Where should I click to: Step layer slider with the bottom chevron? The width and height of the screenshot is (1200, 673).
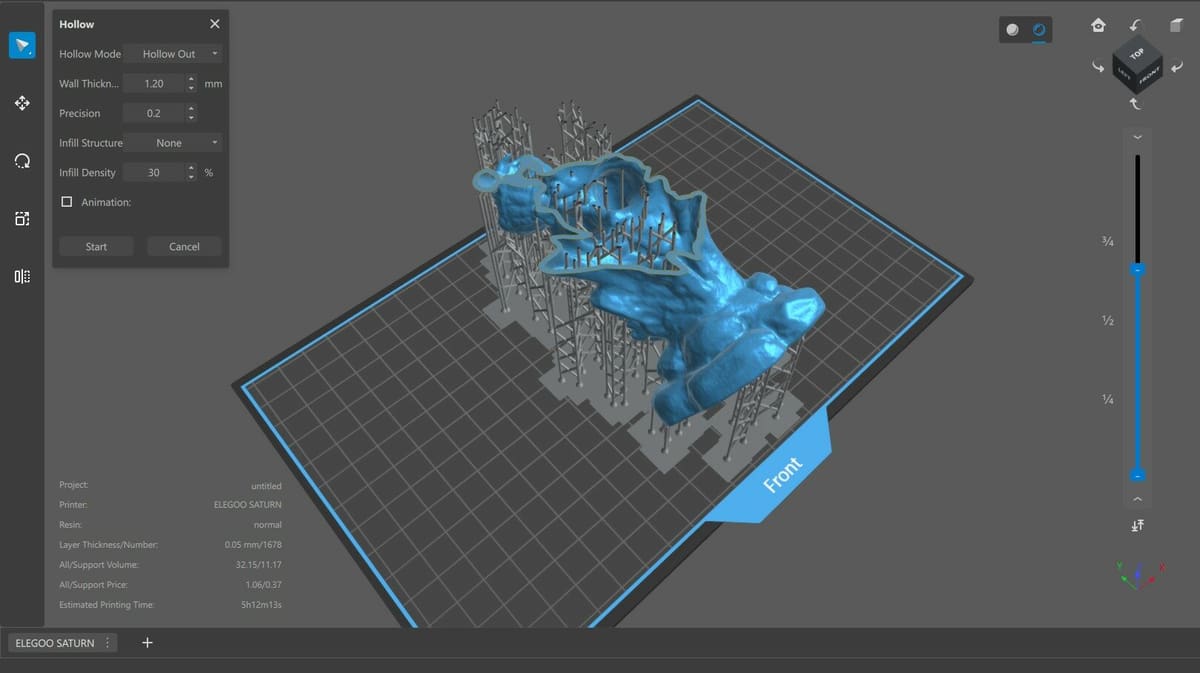coord(1137,498)
